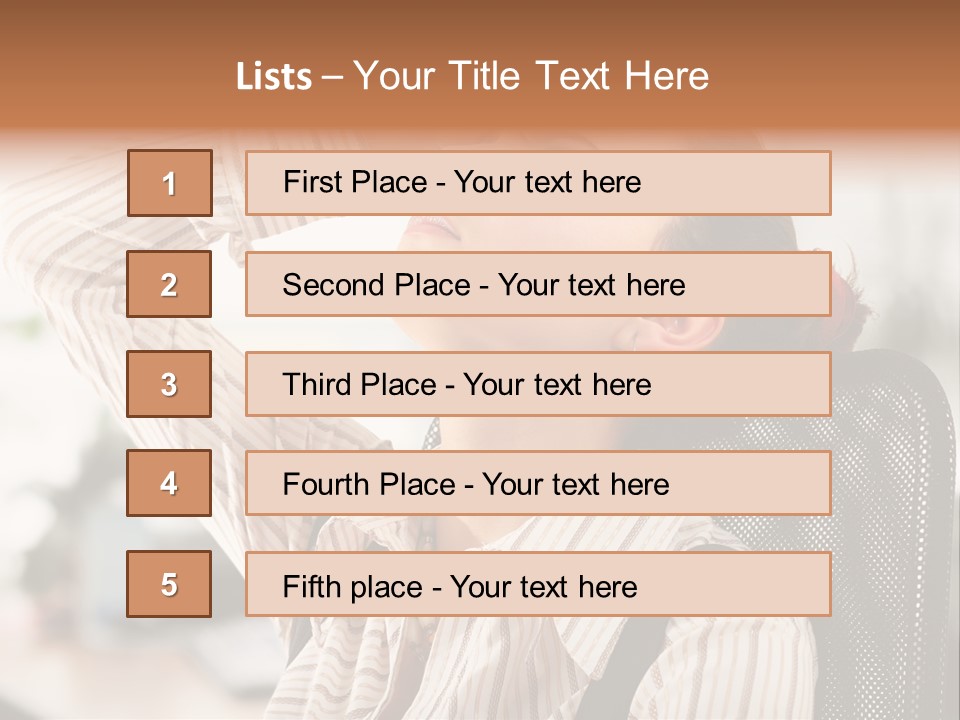The height and width of the screenshot is (720, 960).
Task: Click "Your Title Text Here" in the title
Action: [x=531, y=77]
